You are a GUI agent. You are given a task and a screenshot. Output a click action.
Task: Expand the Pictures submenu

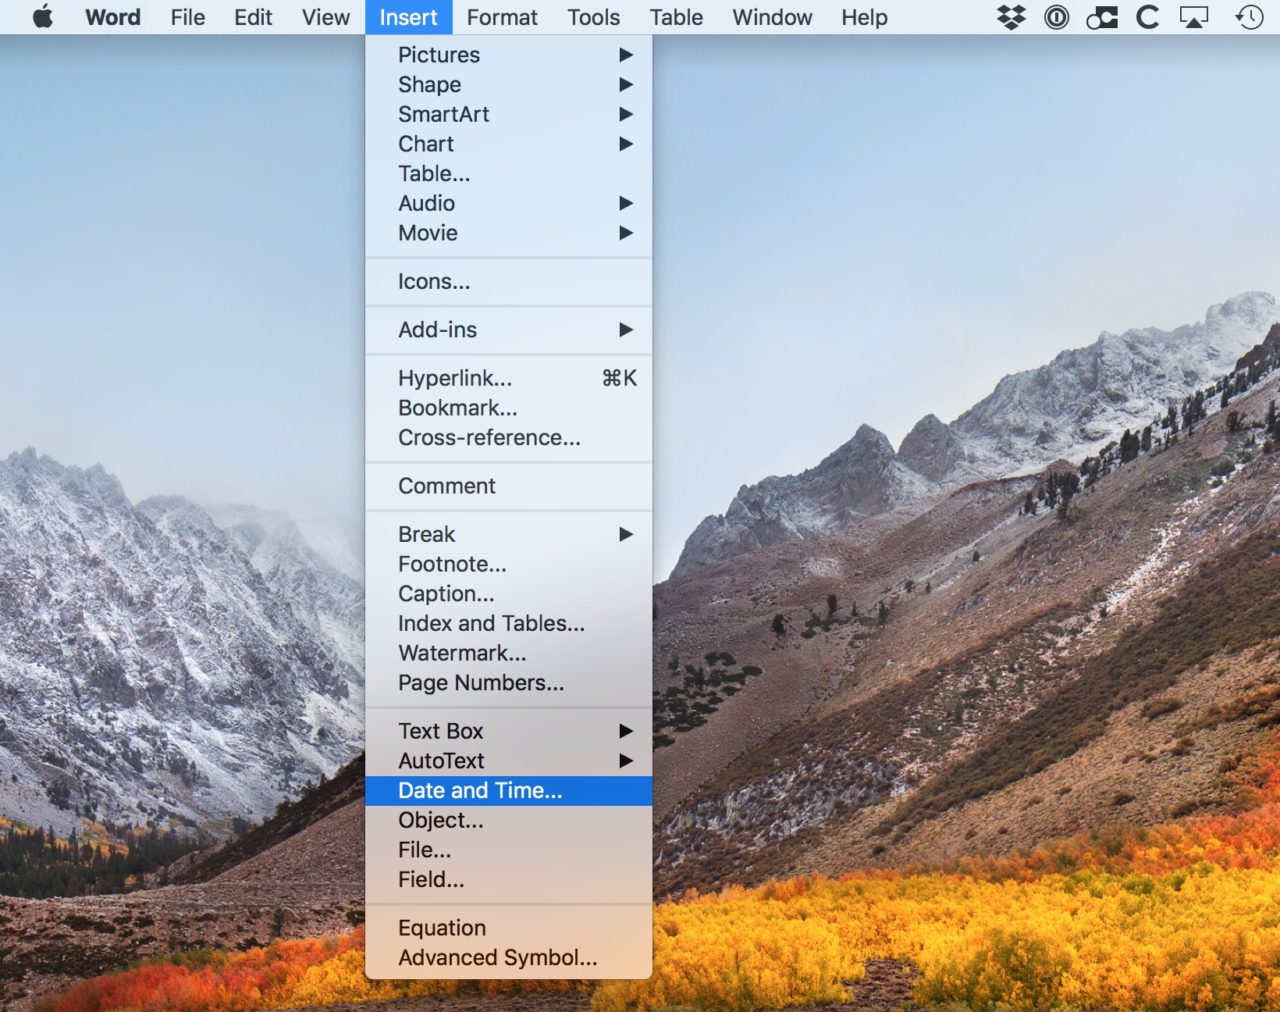coord(509,55)
